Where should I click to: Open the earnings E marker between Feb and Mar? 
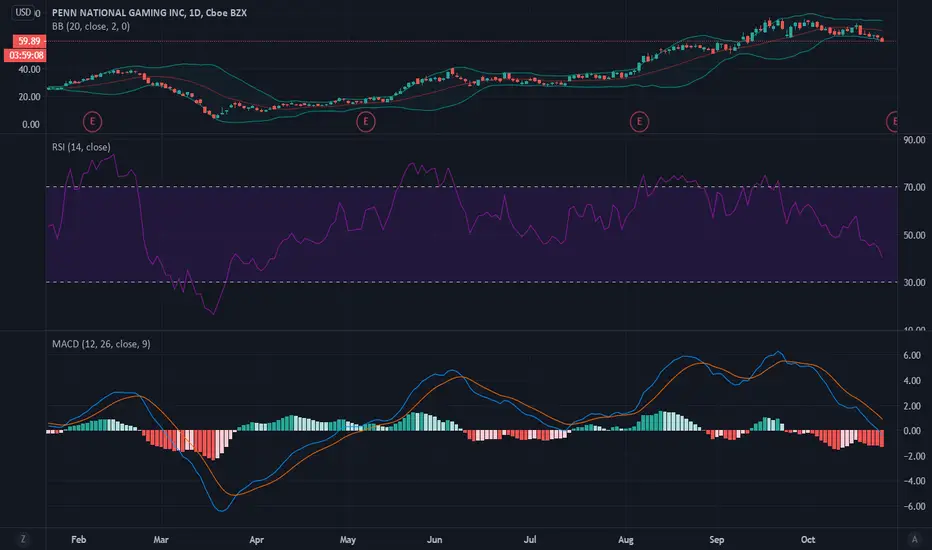pyautogui.click(x=92, y=122)
